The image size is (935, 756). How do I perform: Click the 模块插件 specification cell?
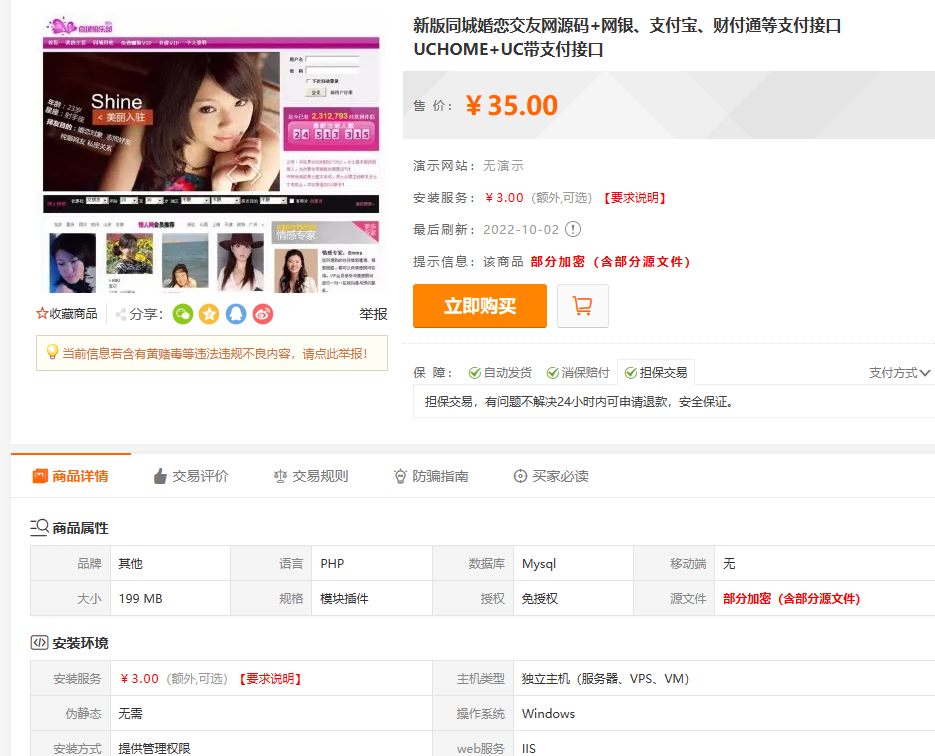point(371,599)
